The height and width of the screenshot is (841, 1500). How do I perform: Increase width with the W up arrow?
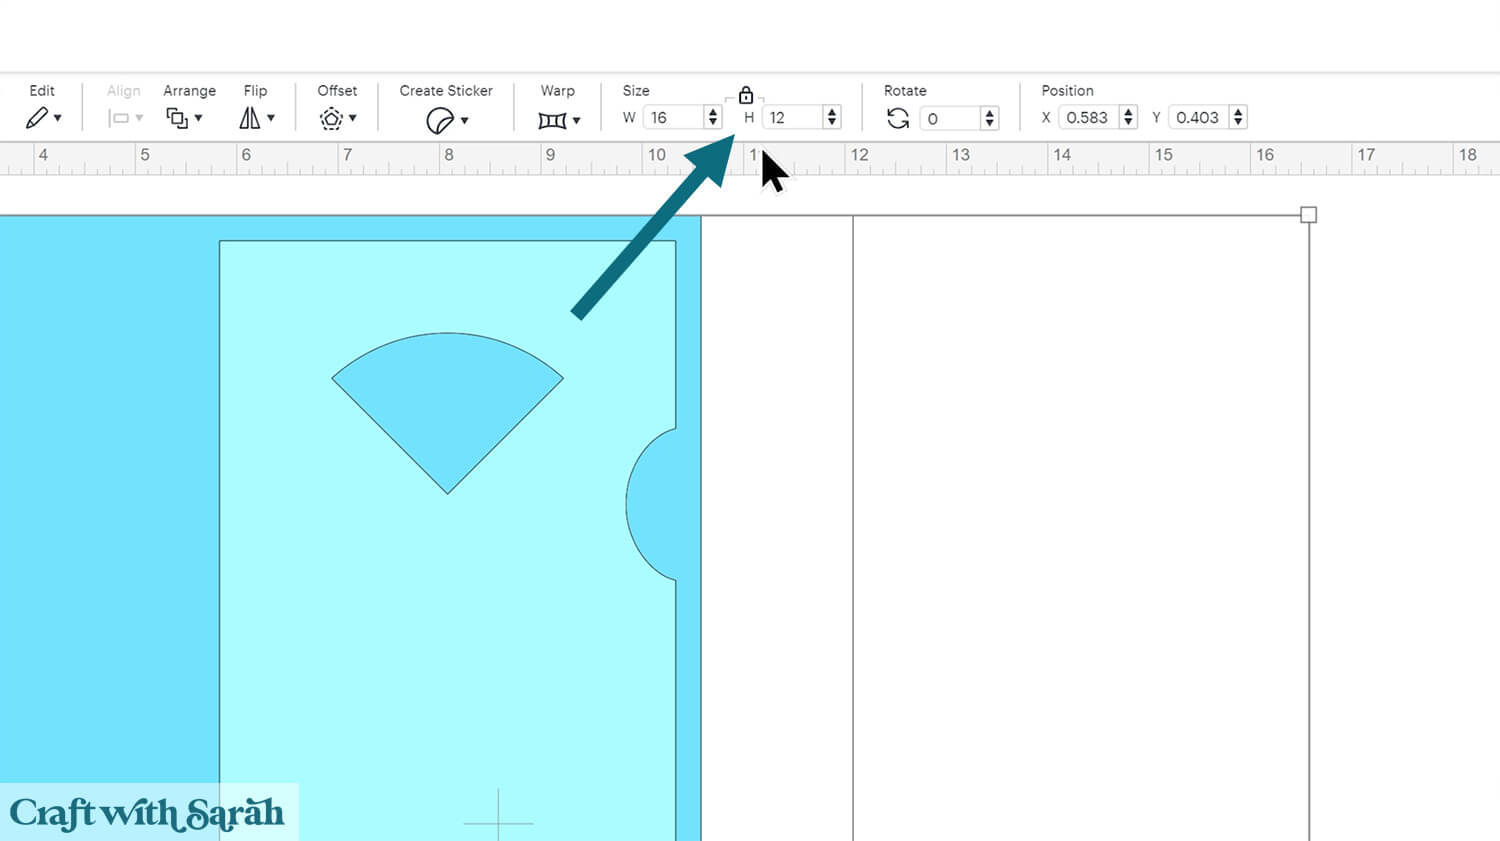(712, 112)
